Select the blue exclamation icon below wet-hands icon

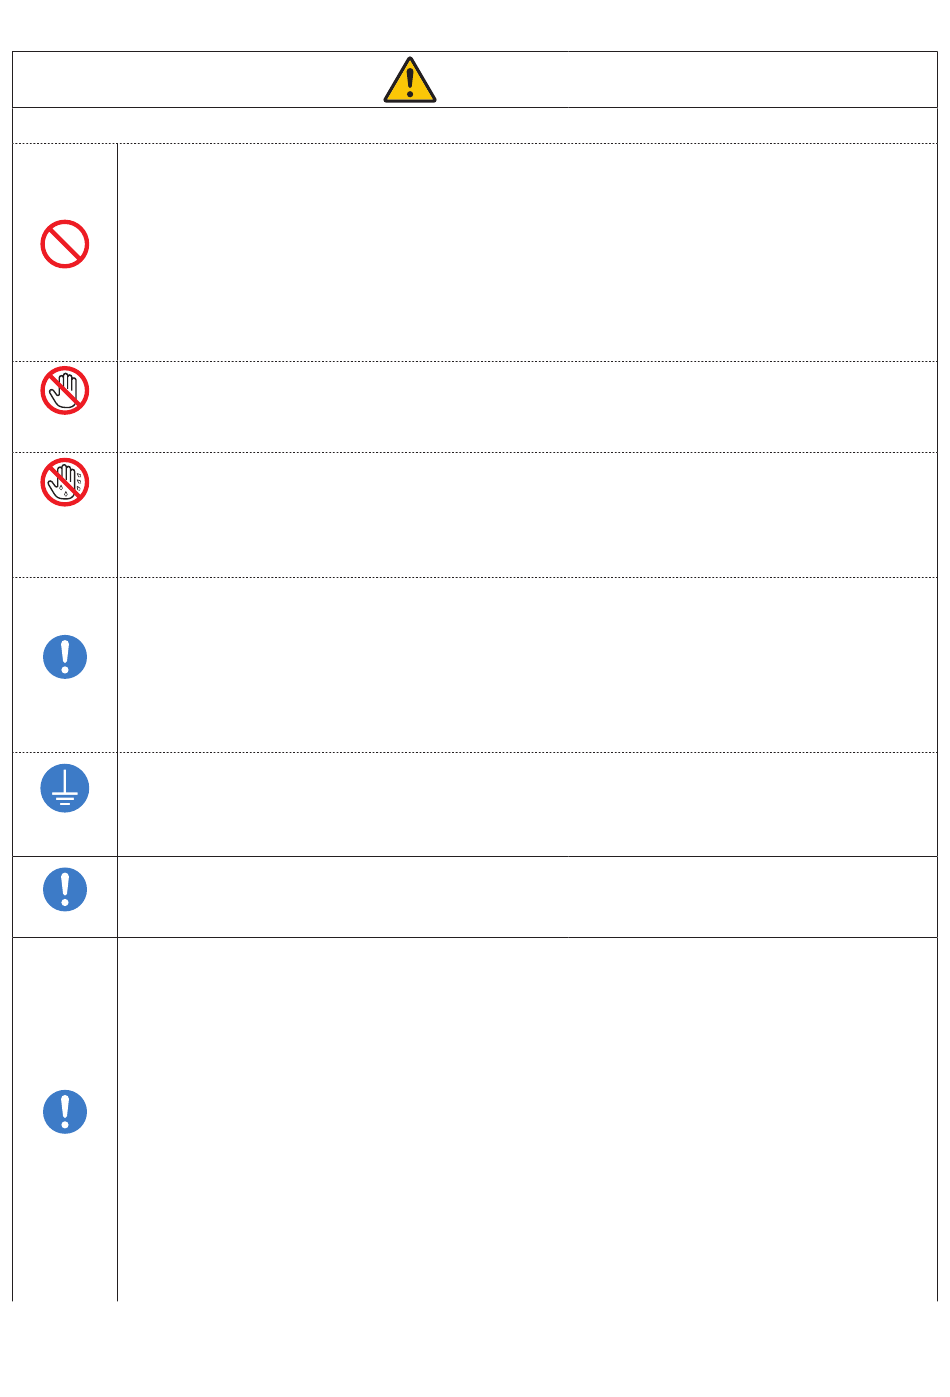pyautogui.click(x=65, y=657)
